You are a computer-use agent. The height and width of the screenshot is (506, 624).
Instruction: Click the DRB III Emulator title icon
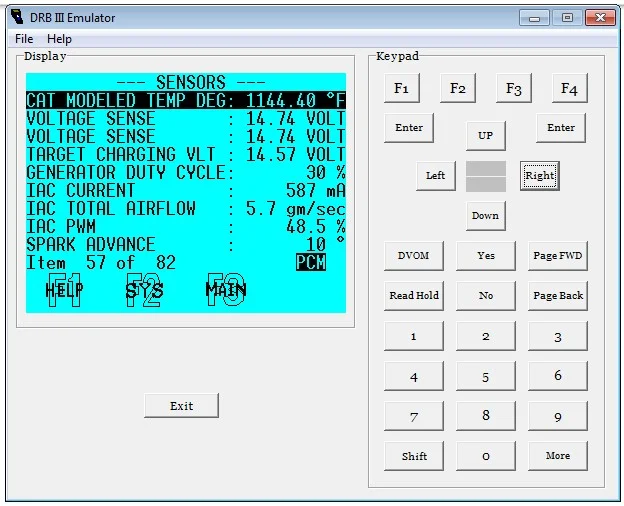[x=17, y=17]
